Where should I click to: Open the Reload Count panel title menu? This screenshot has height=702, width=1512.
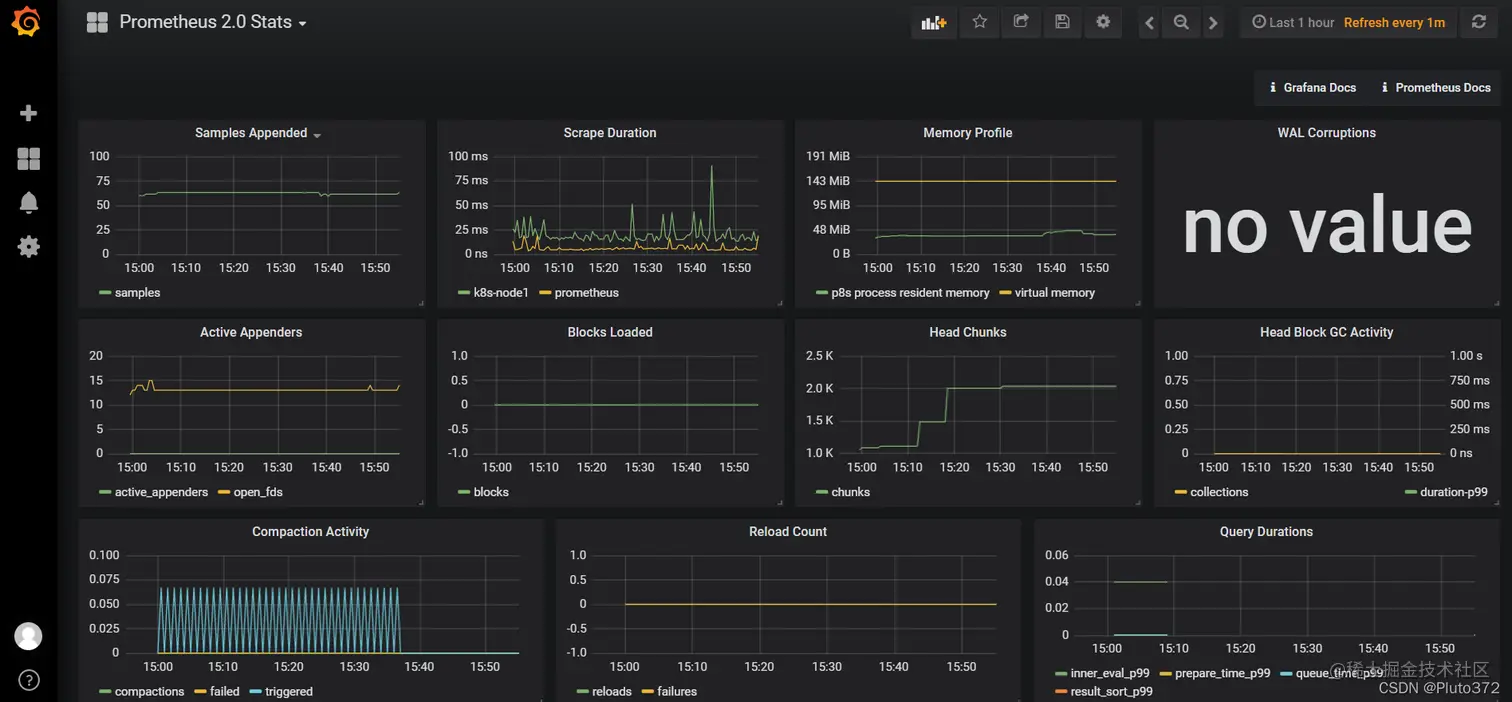788,532
